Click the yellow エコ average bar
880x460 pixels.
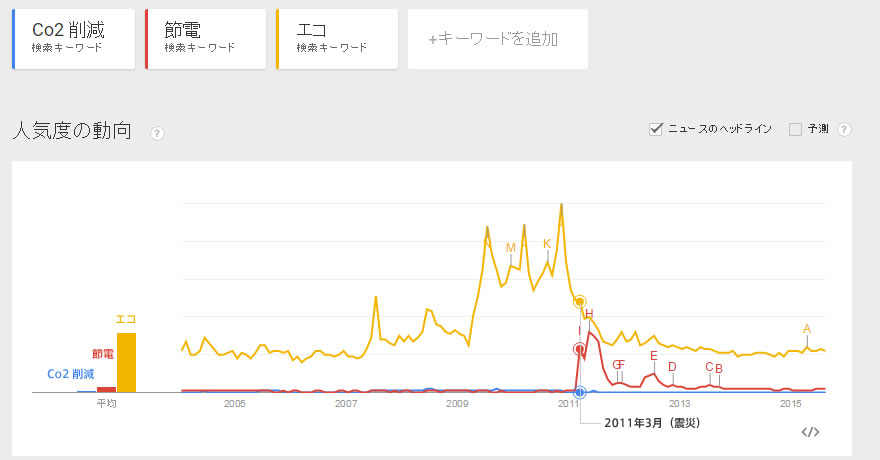126,362
